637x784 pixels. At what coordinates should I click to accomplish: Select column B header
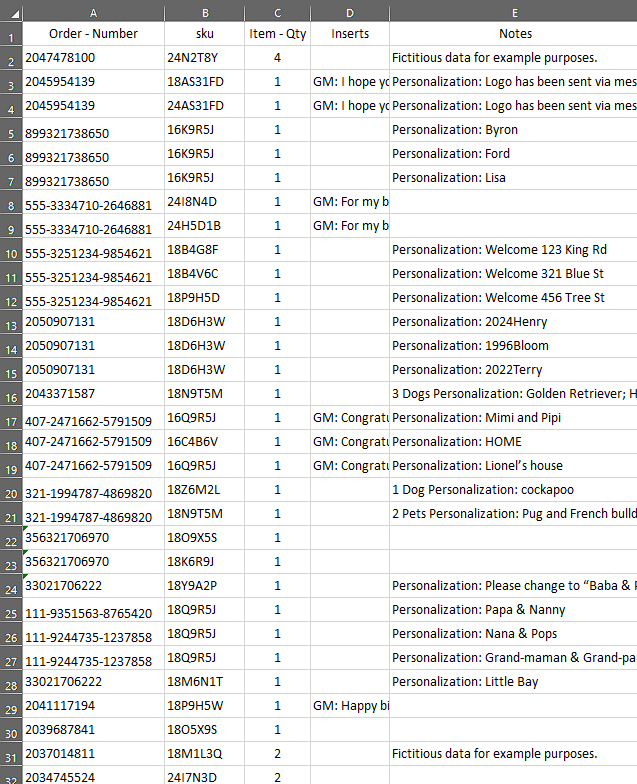click(204, 11)
